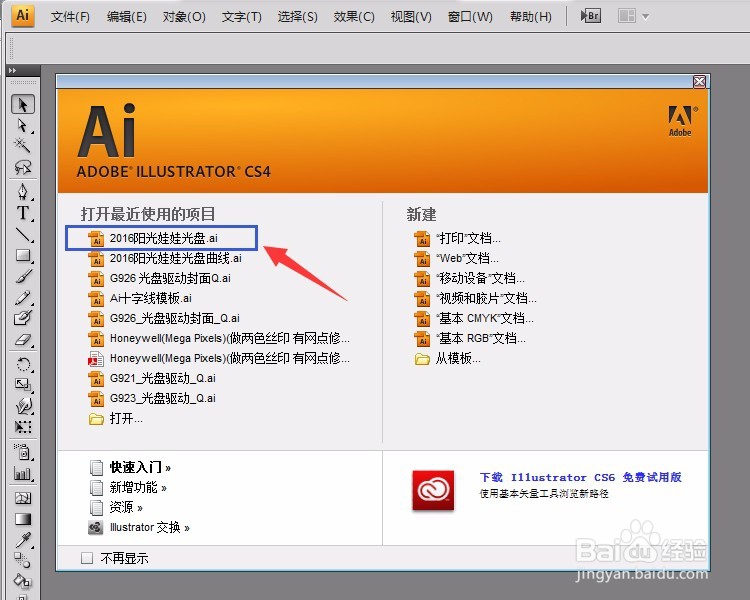This screenshot has width=750, height=600.
Task: Open the workspace switcher dropdown arrow
Action: (x=646, y=17)
